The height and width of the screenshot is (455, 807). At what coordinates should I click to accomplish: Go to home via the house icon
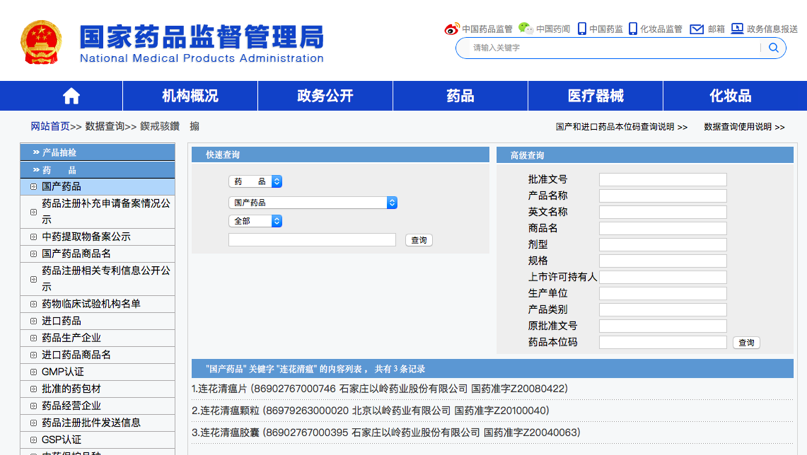71,96
